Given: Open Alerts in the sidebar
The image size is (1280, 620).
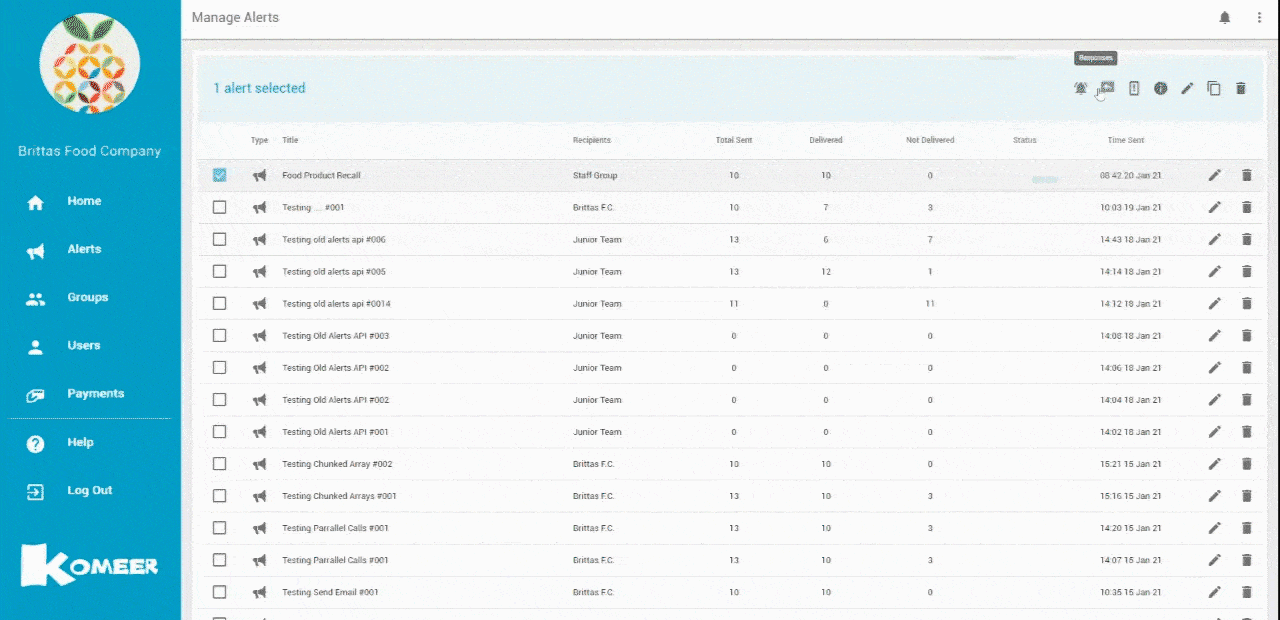Looking at the screenshot, I should pyautogui.click(x=84, y=249).
